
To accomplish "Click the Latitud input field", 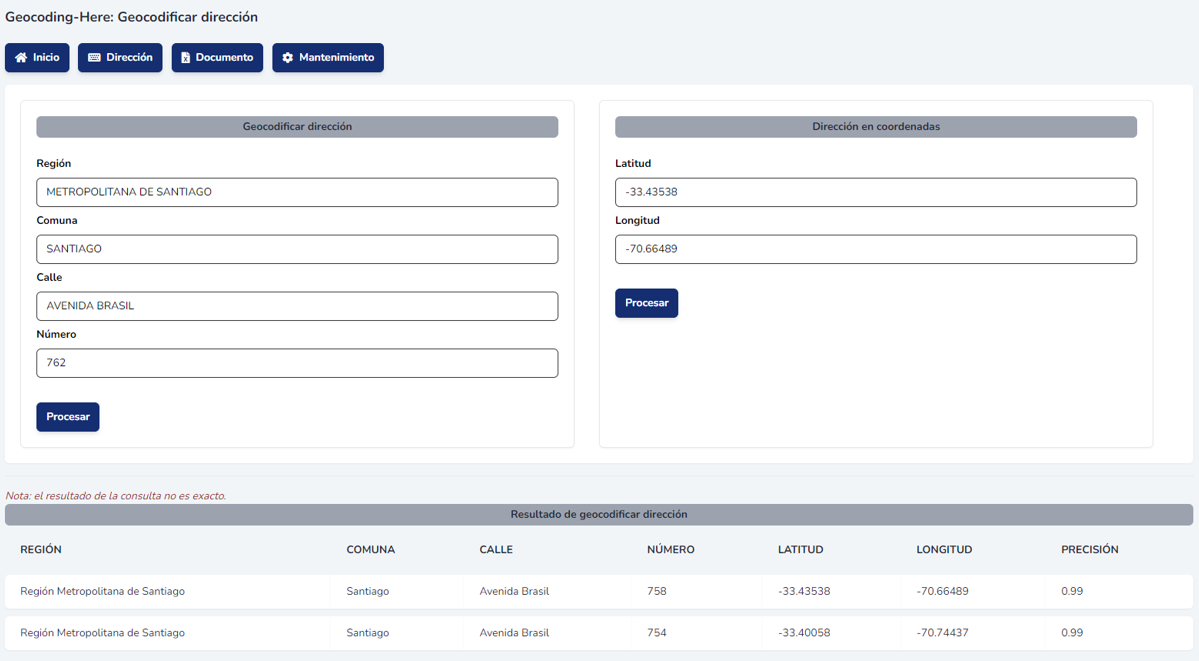I will pyautogui.click(x=875, y=192).
